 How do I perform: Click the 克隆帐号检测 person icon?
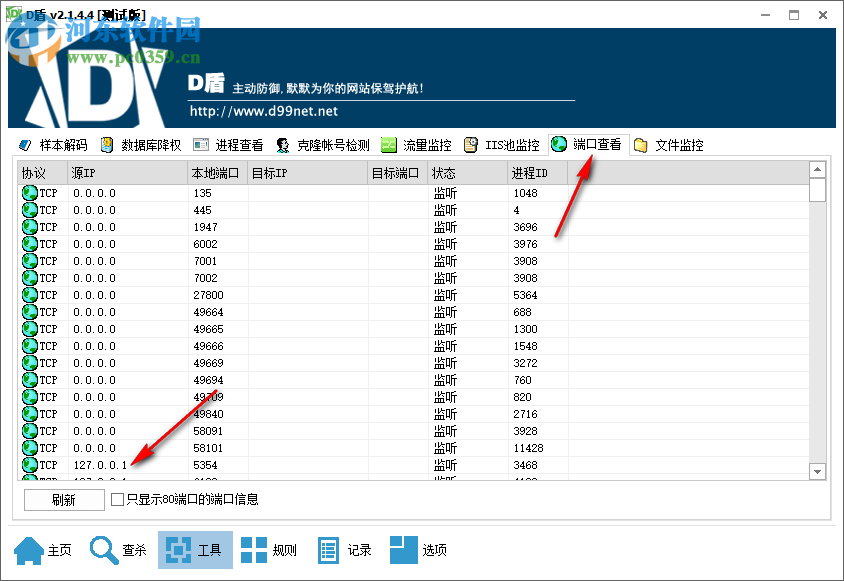283,145
